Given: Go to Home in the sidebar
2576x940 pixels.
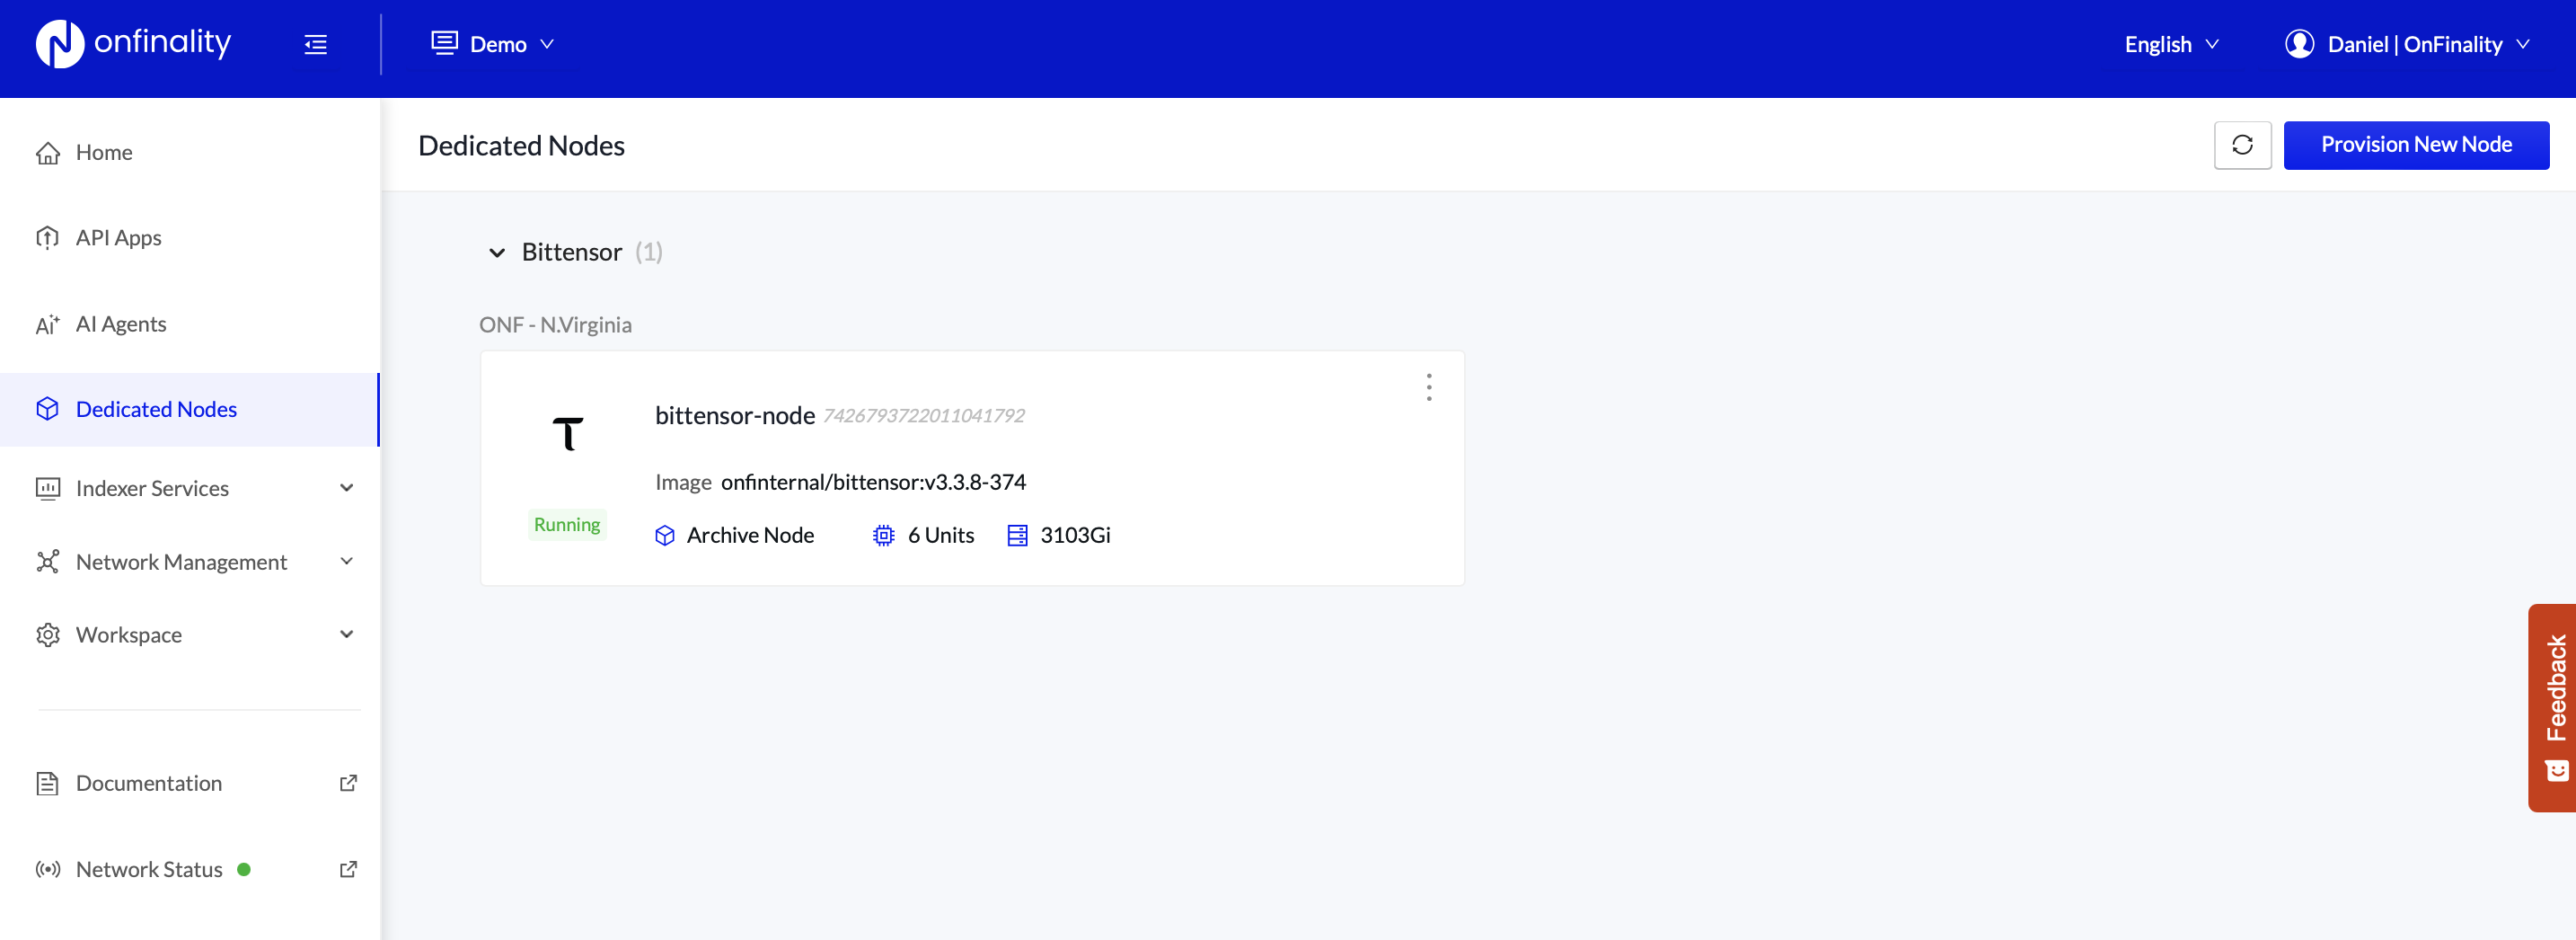Looking at the screenshot, I should point(104,152).
